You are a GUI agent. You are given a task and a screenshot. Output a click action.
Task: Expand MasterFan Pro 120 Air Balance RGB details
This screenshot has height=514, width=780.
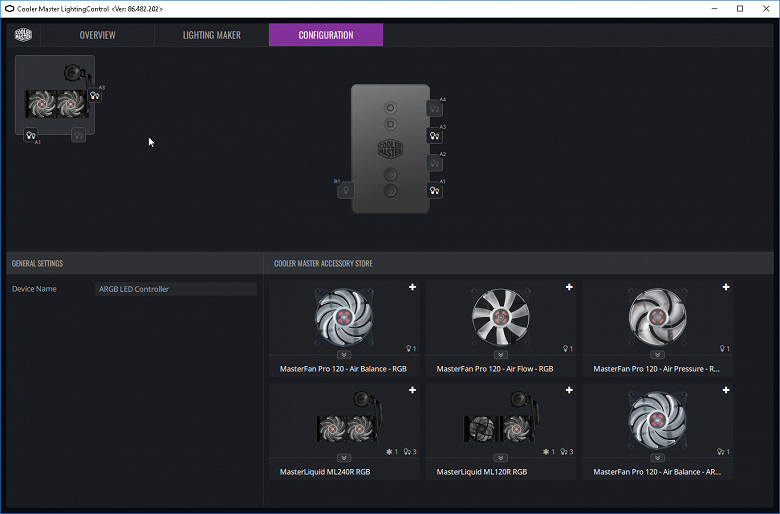coord(344,355)
